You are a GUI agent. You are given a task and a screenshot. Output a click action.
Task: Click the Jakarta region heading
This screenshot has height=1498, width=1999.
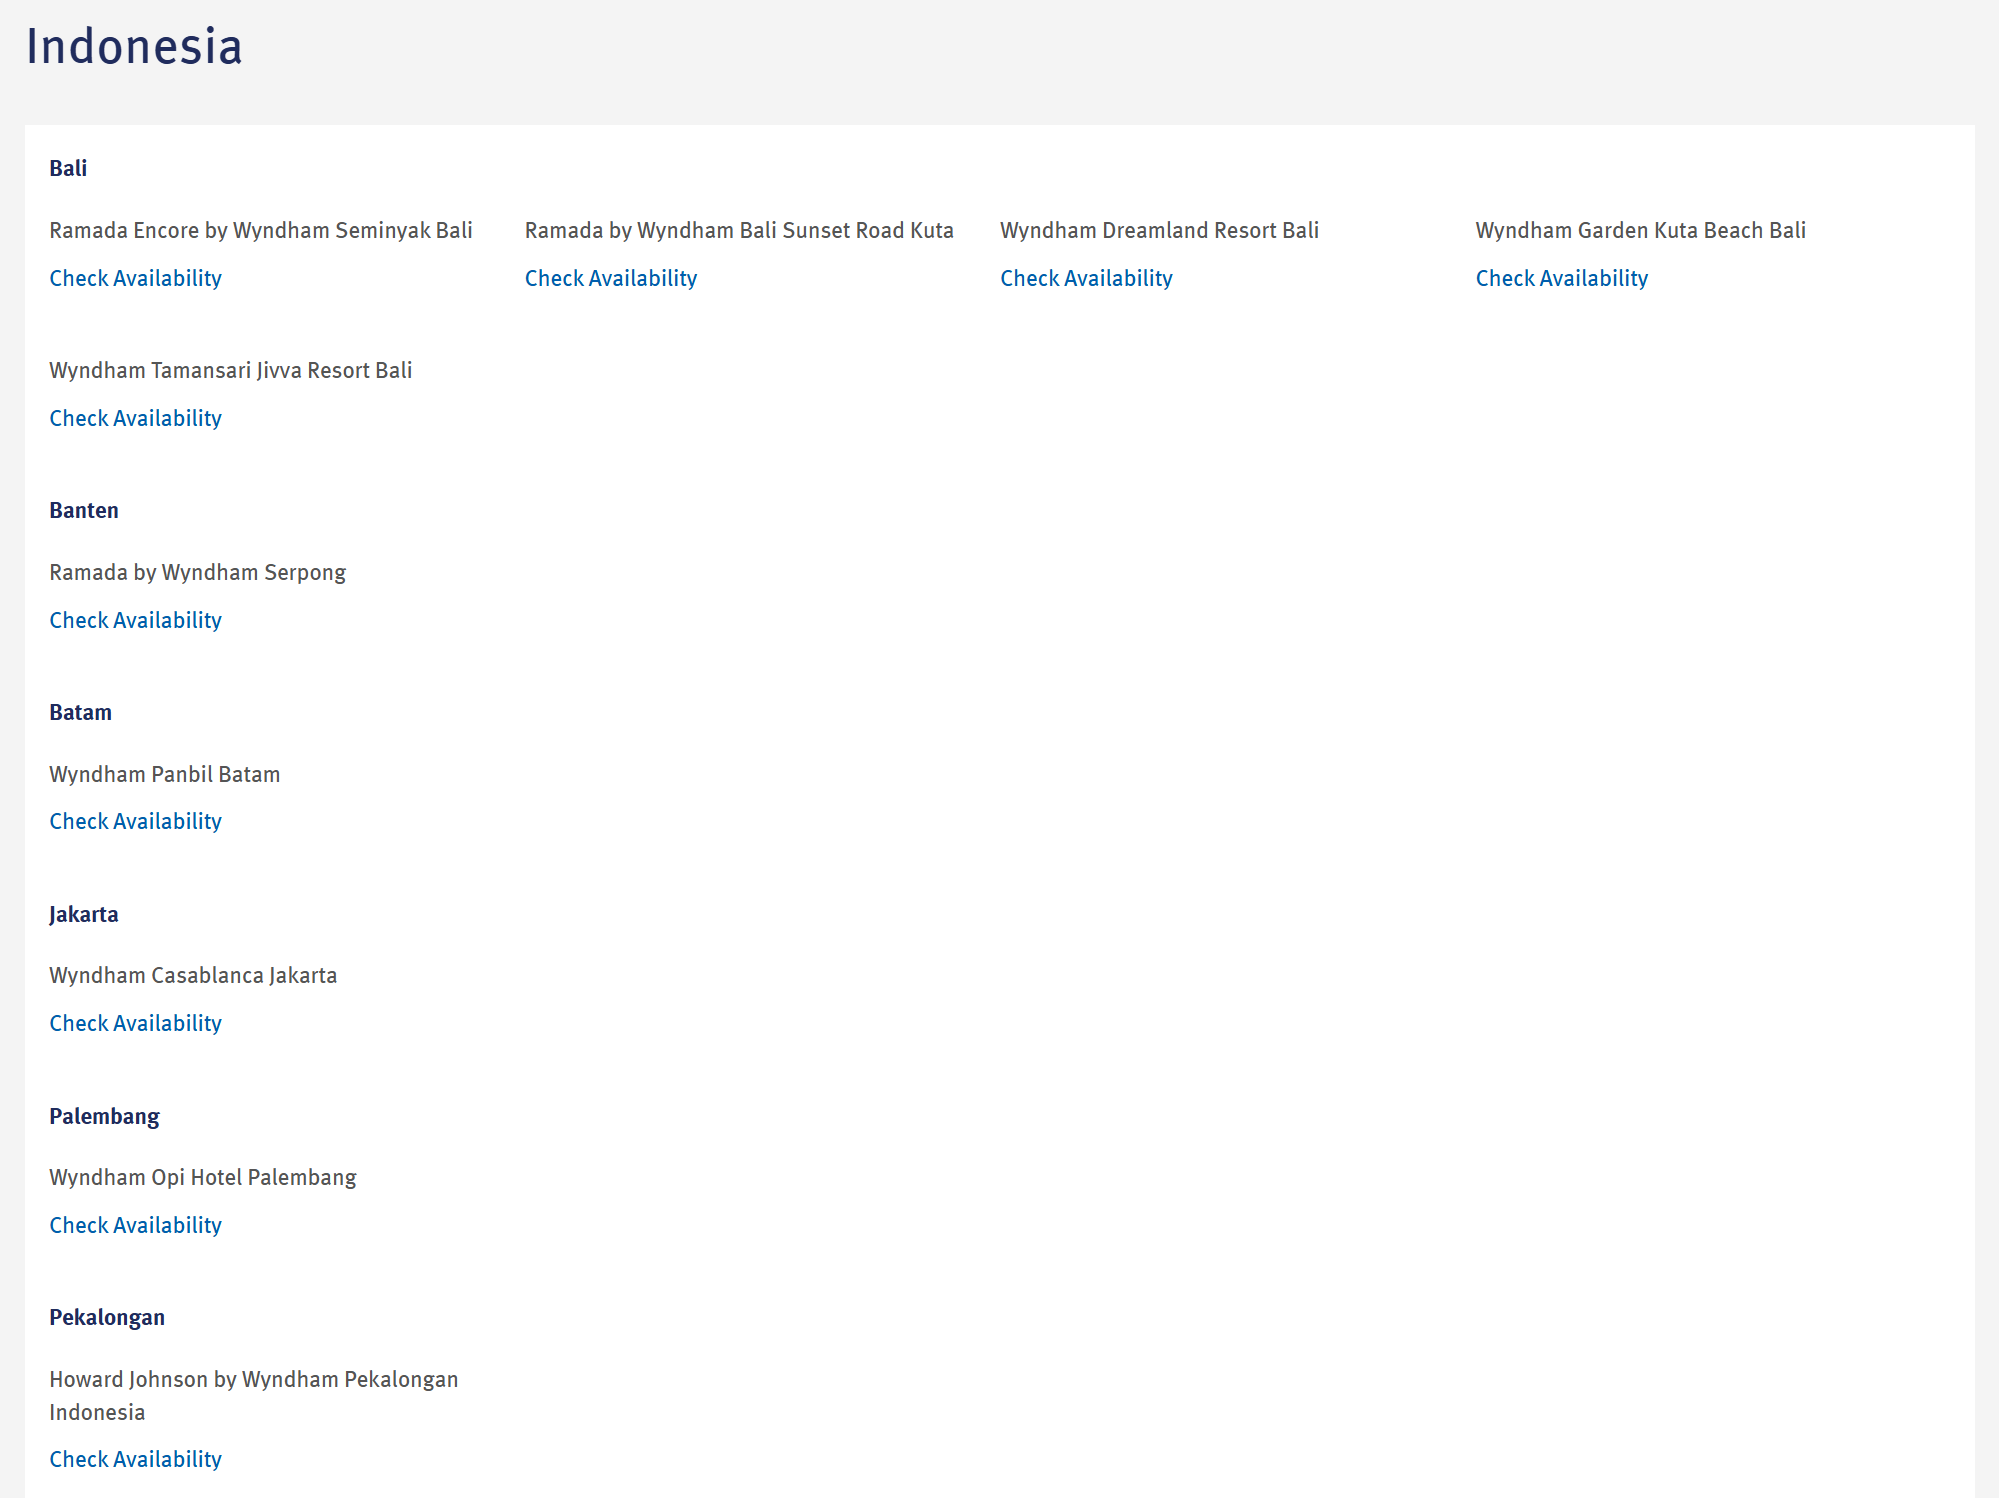(83, 914)
